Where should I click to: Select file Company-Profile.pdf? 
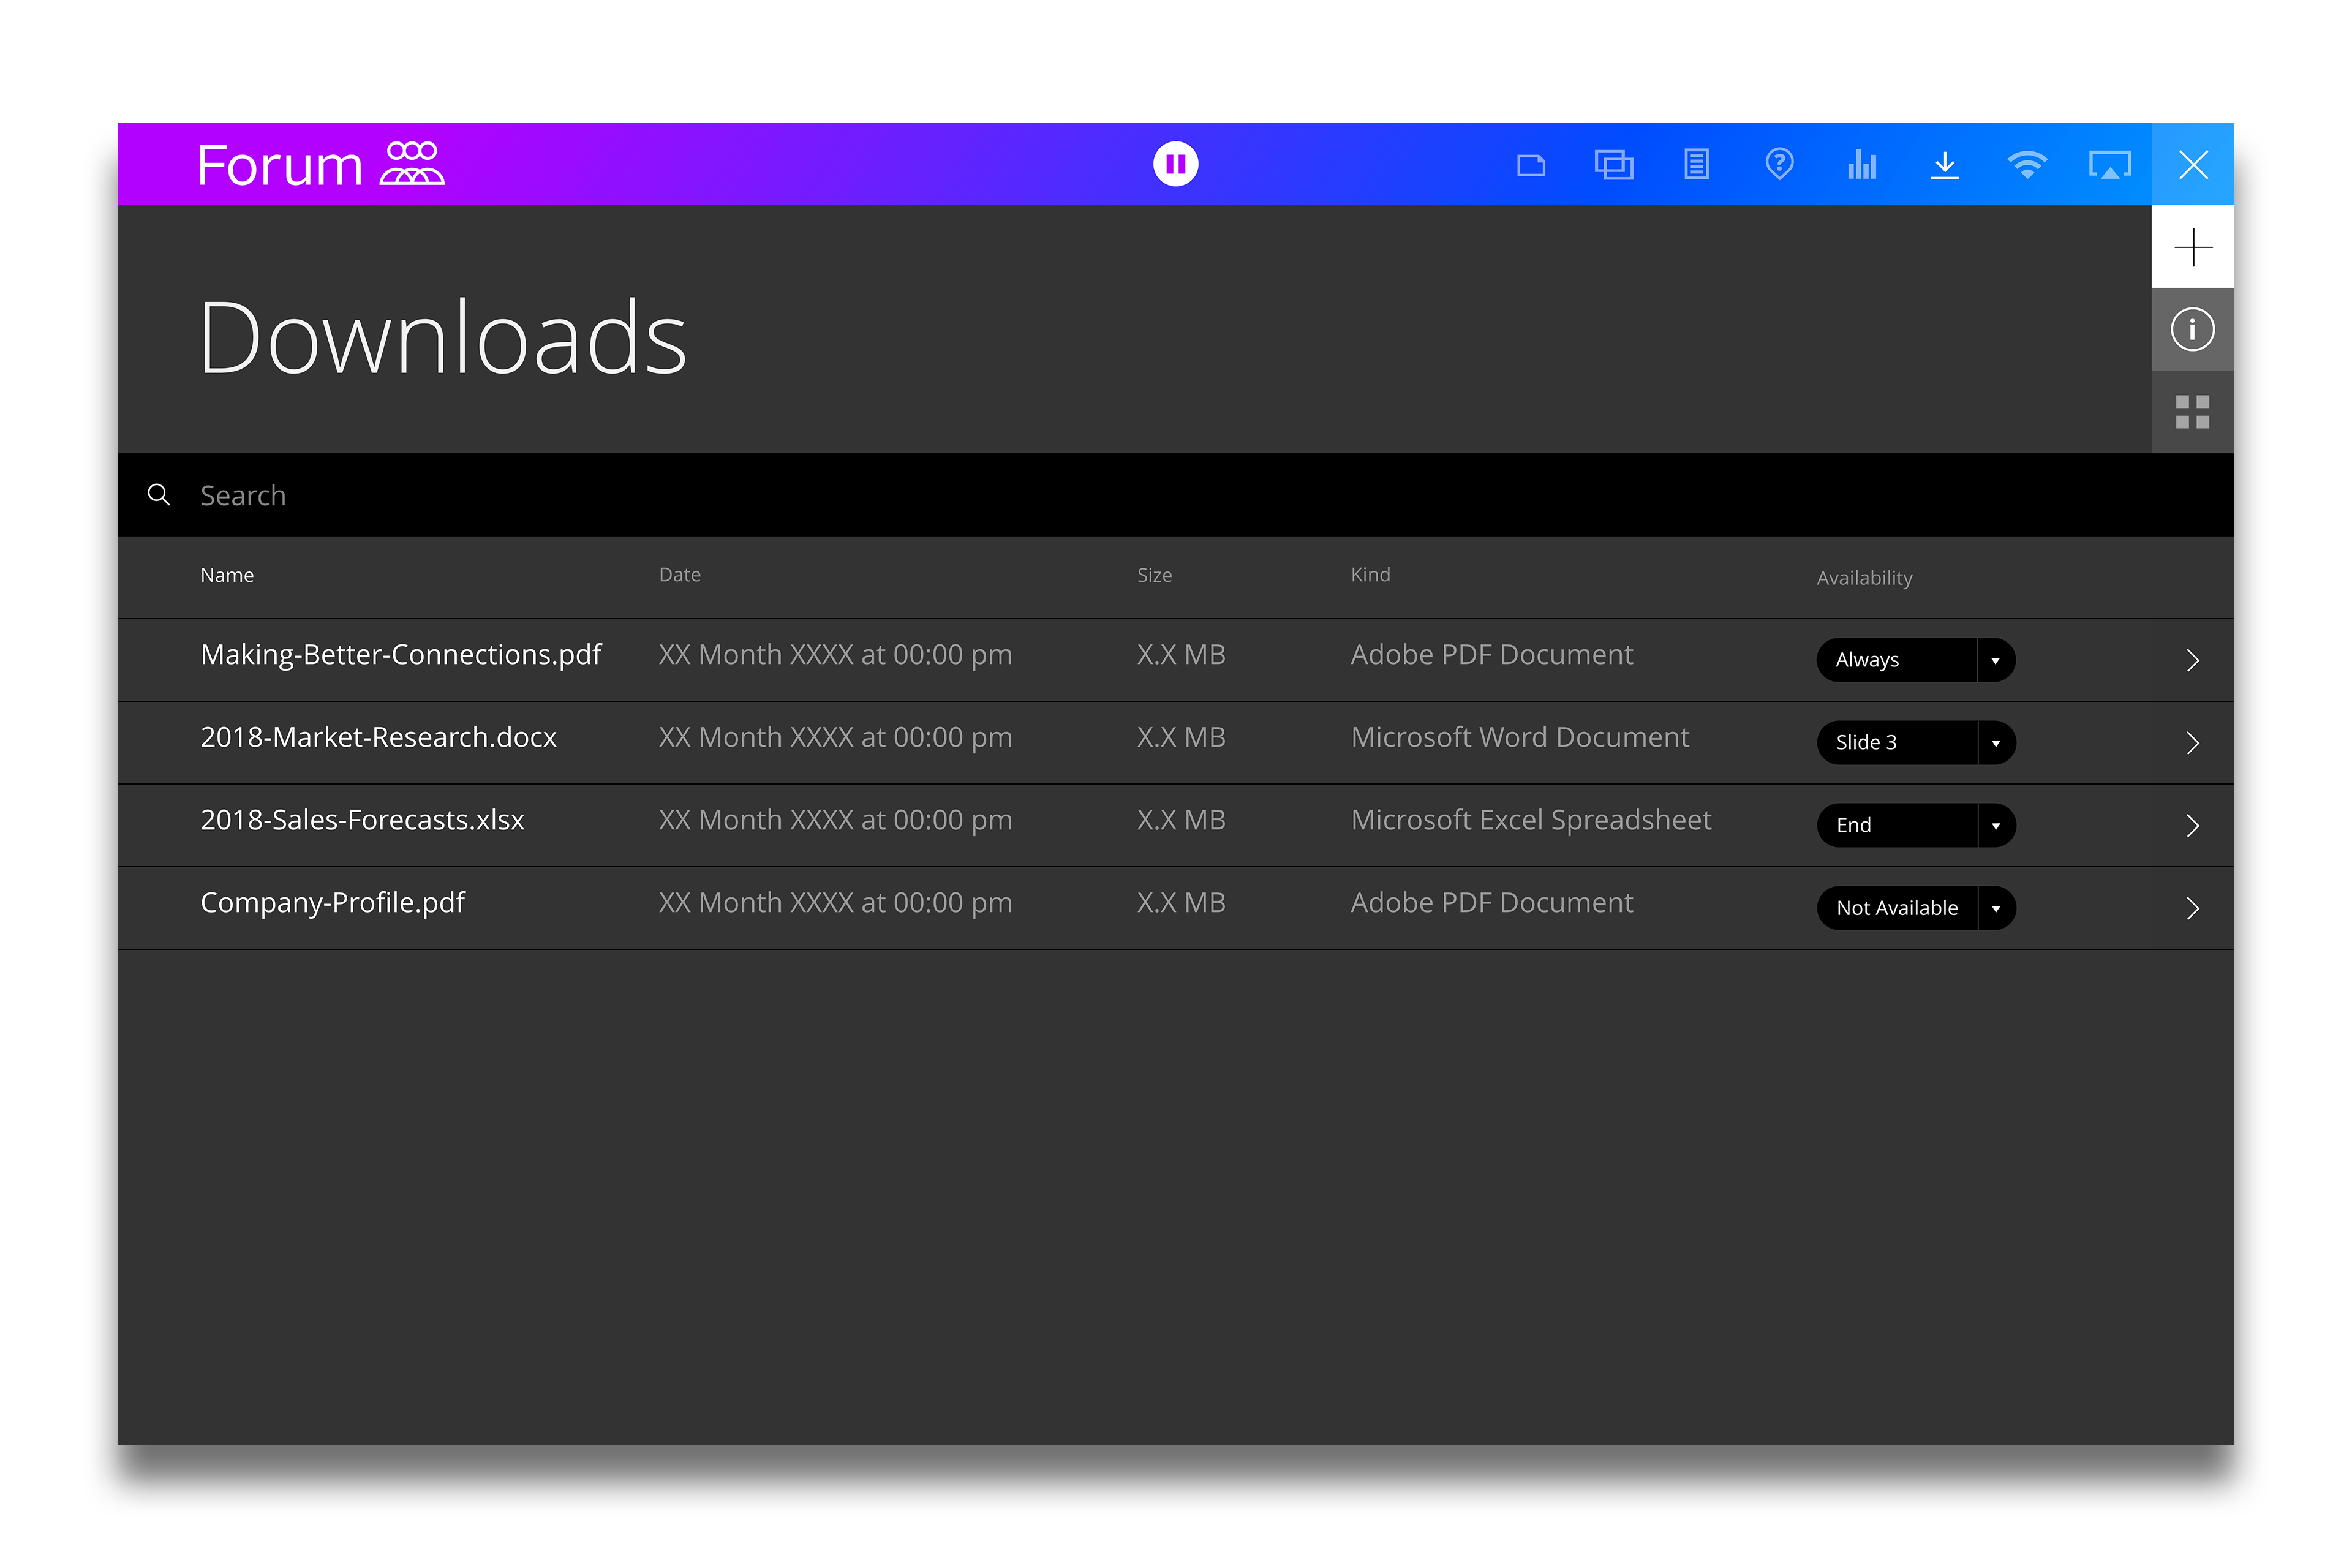(x=333, y=903)
